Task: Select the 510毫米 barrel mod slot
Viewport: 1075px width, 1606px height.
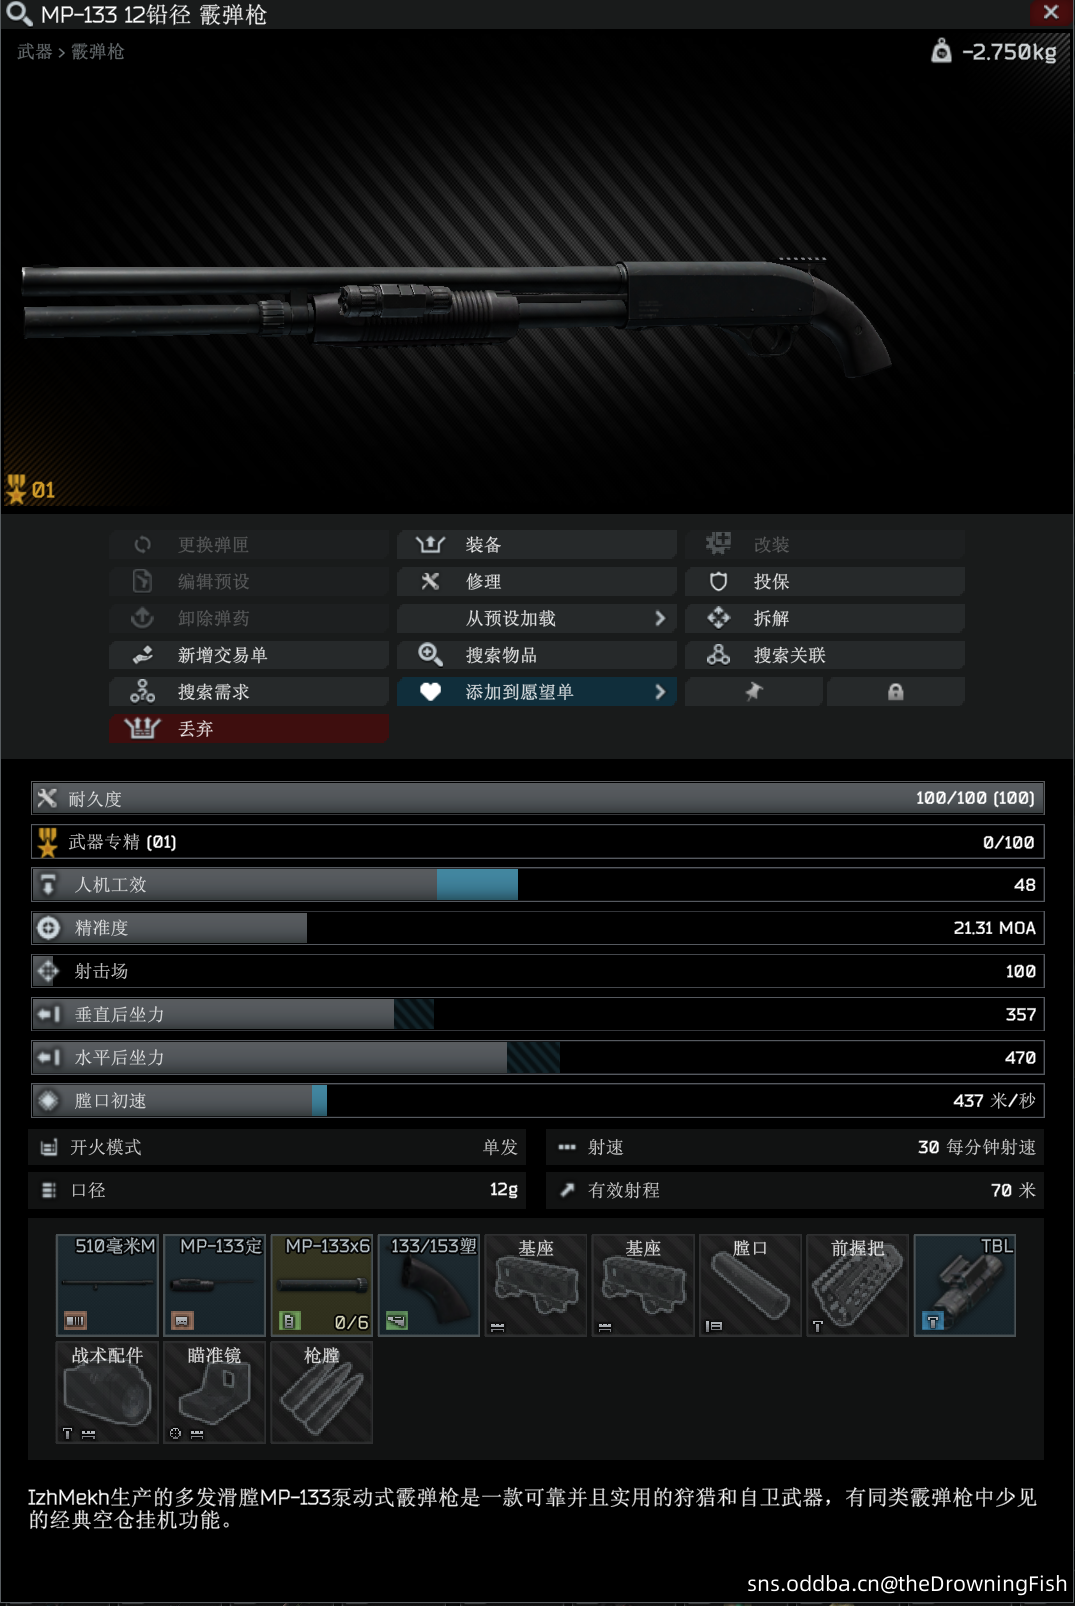Action: 107,1285
